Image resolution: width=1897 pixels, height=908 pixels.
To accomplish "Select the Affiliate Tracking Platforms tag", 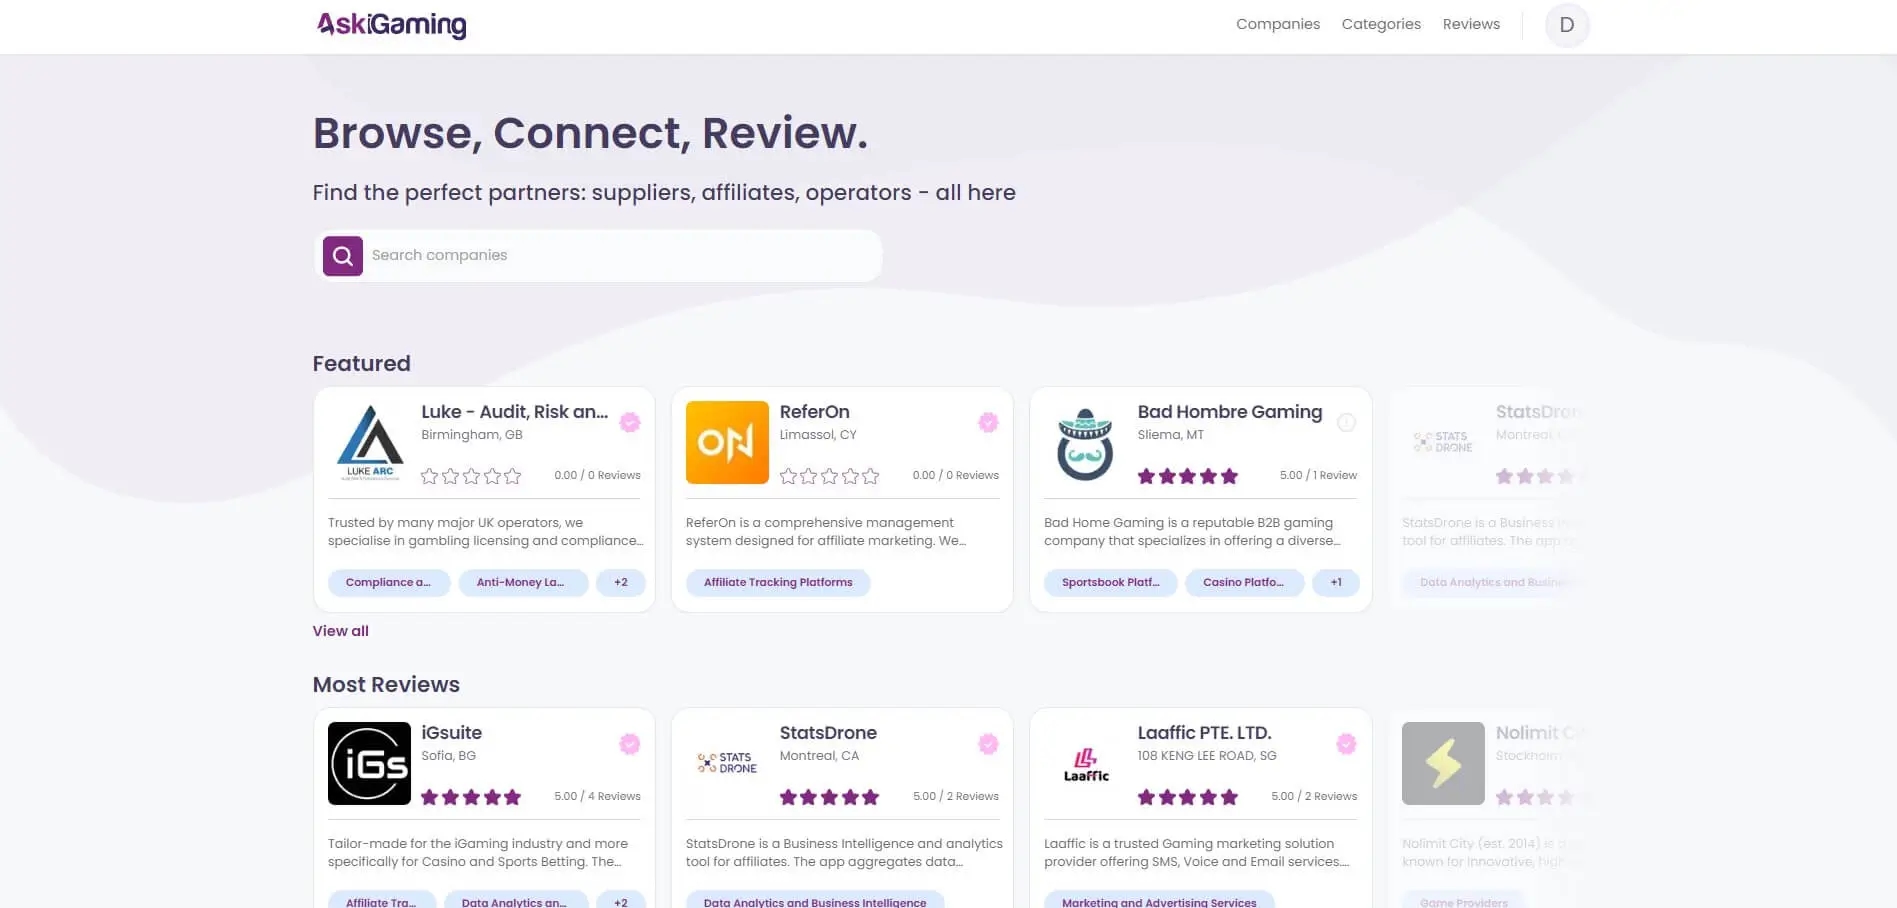I will (x=778, y=583).
